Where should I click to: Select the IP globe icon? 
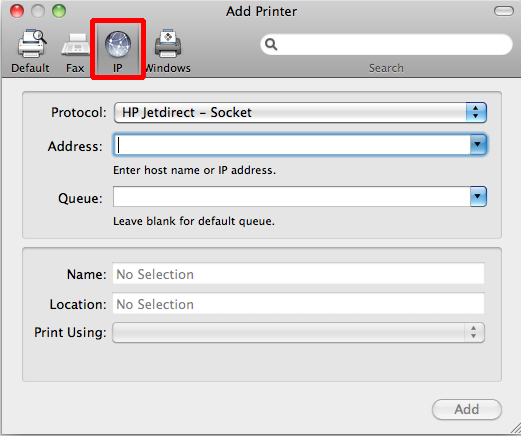click(x=118, y=44)
